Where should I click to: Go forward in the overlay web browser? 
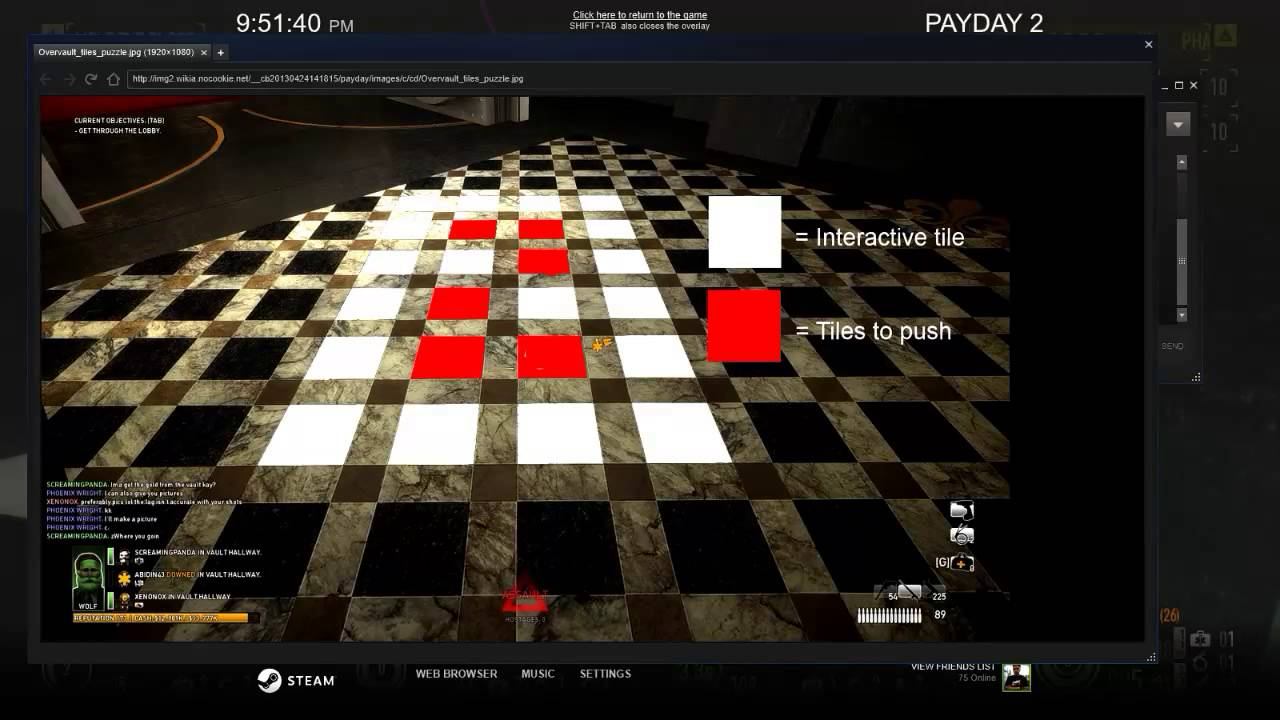tap(69, 79)
